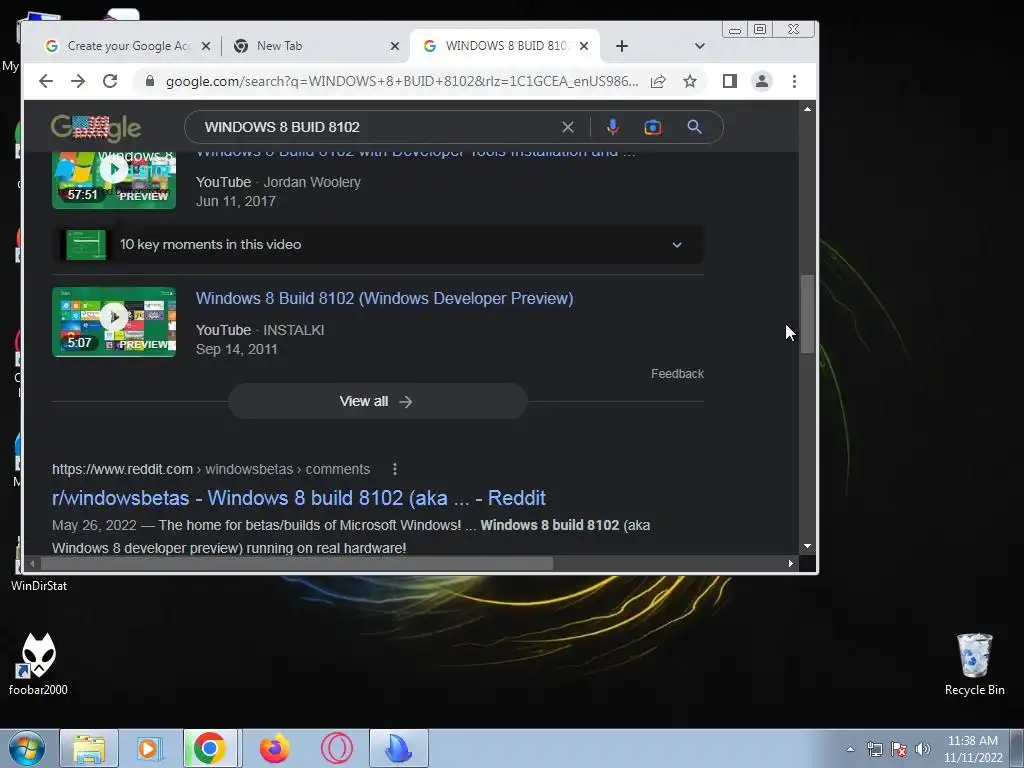Submit search with magnifier icon

(x=694, y=127)
